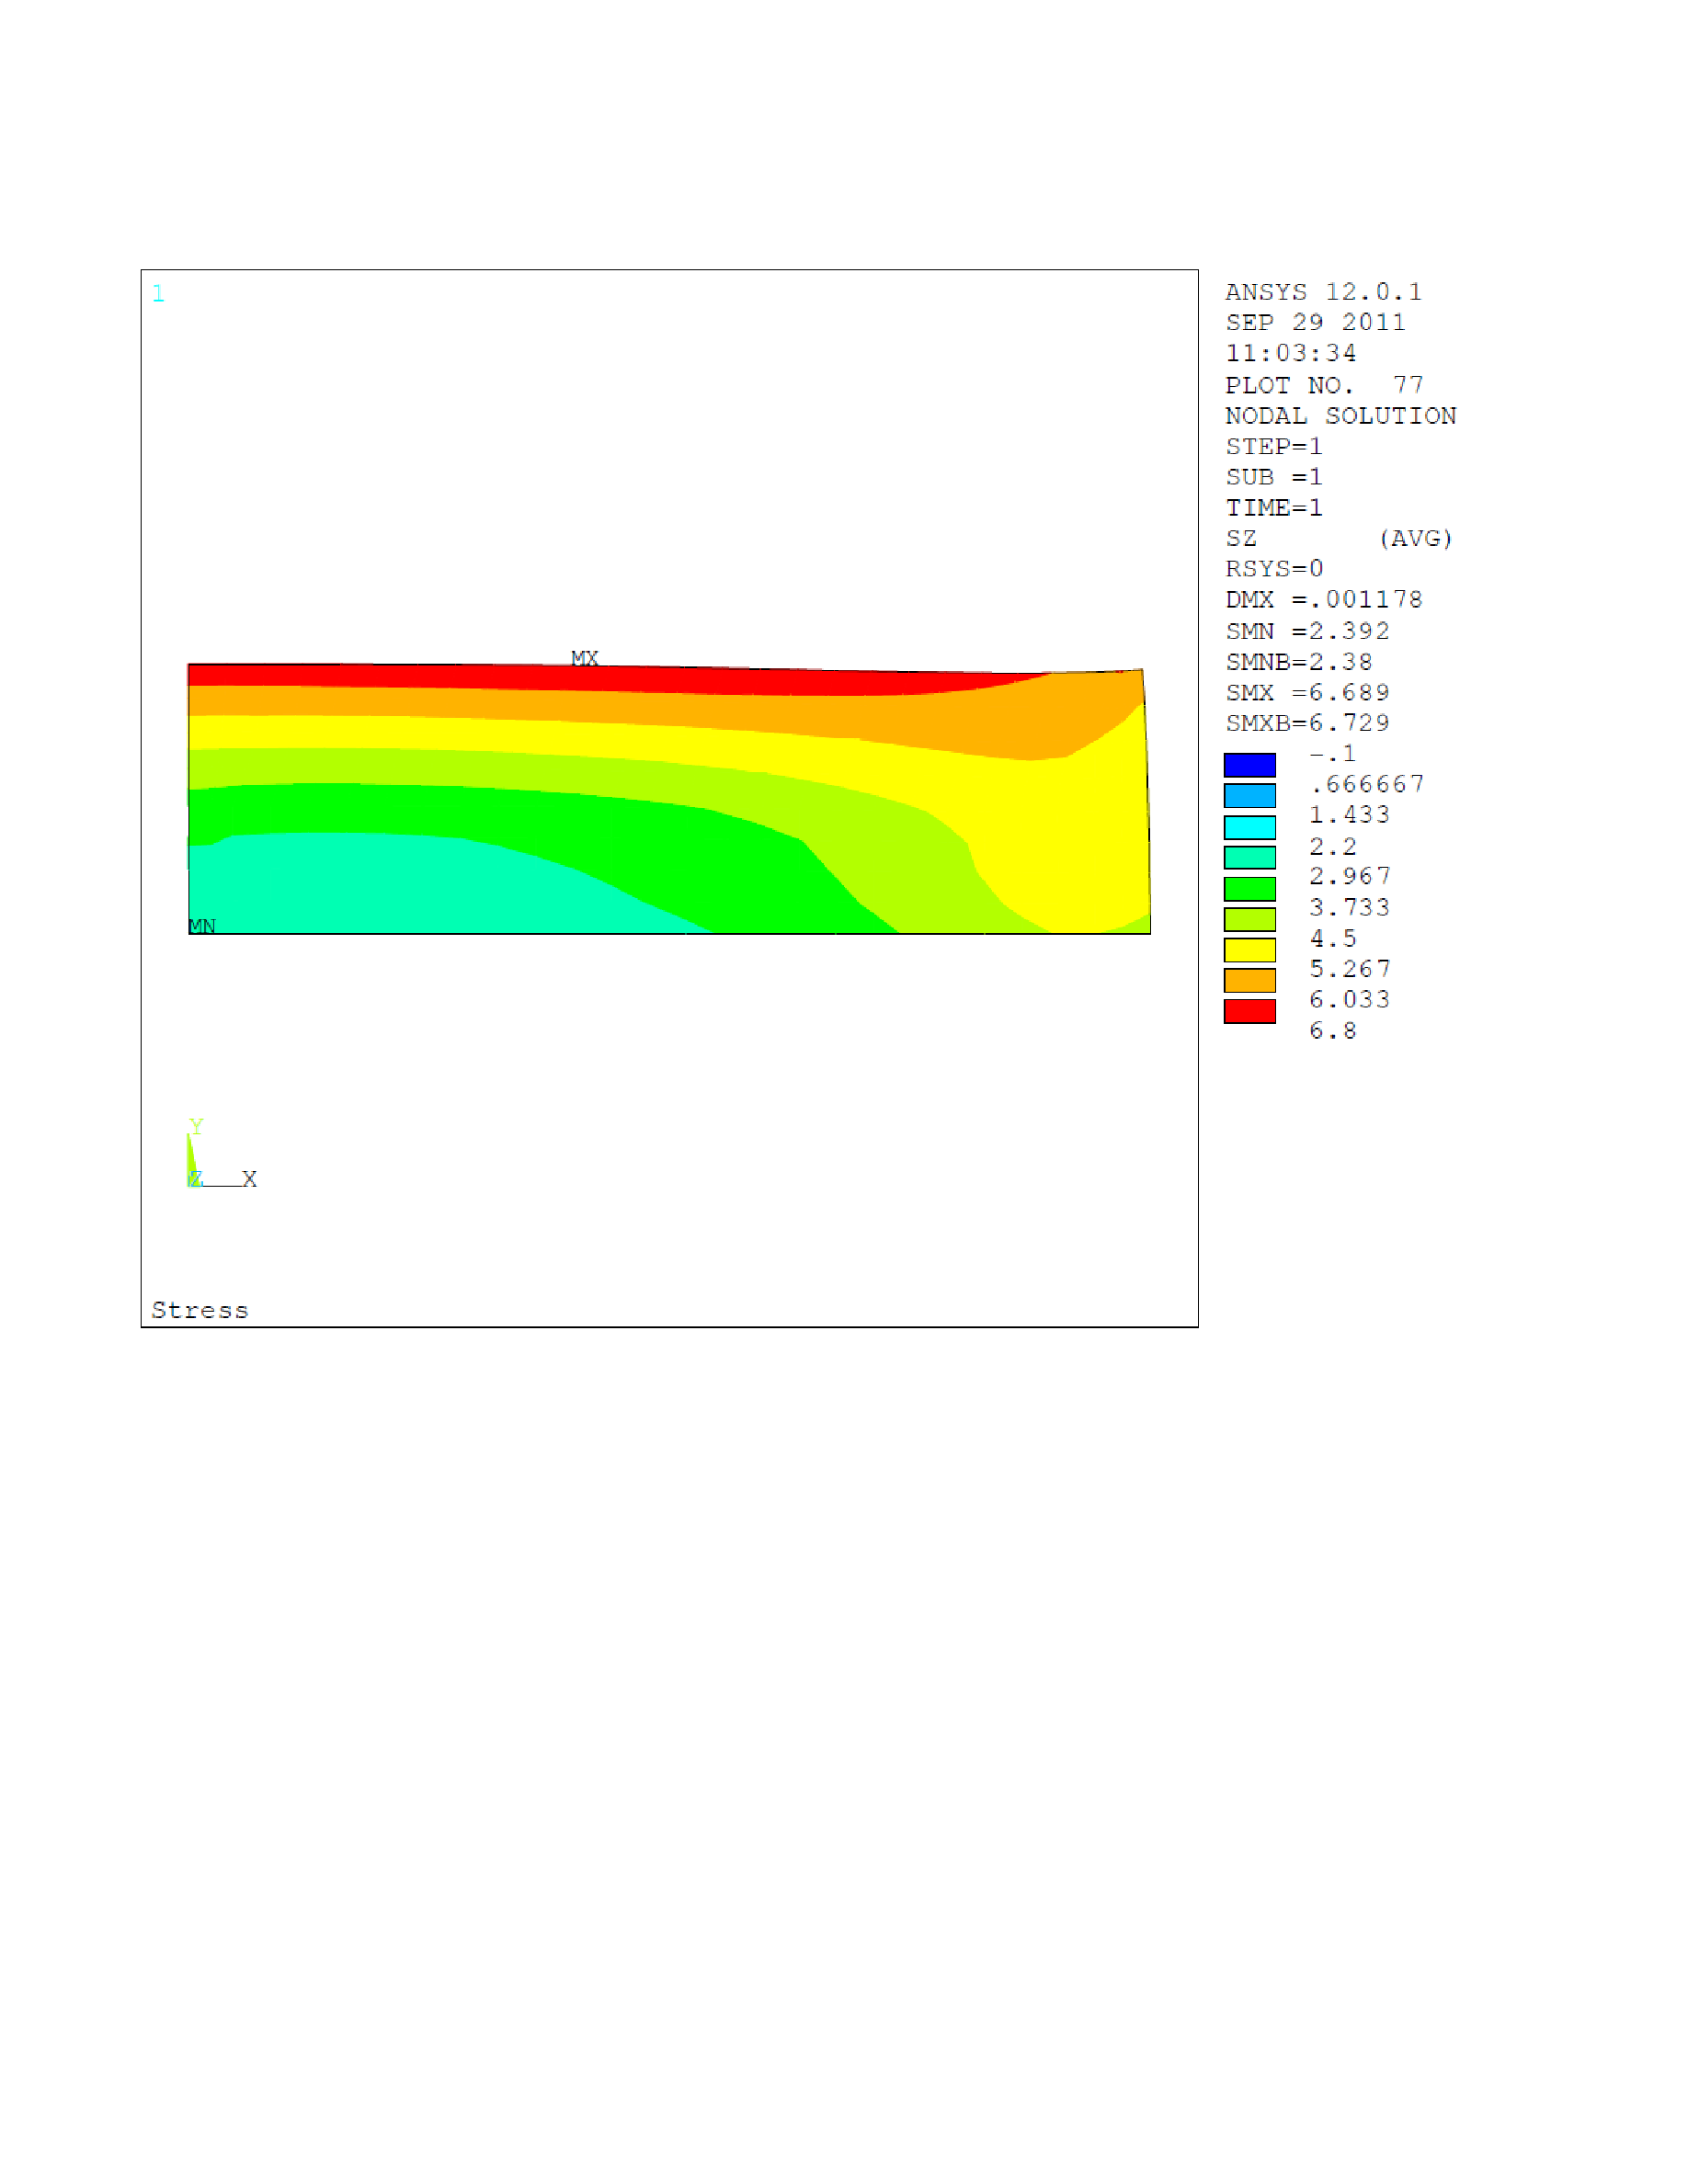Click the X axis label of the triad

click(249, 1179)
